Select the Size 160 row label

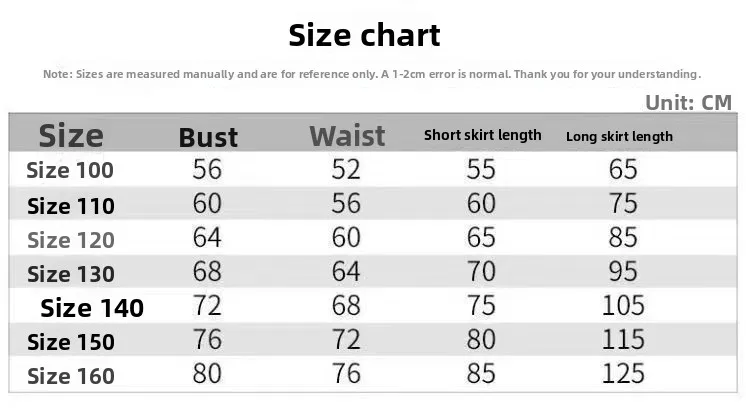71,377
